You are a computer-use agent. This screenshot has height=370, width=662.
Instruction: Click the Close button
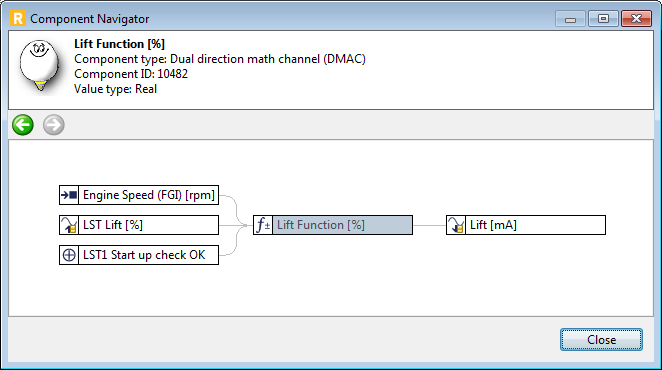[x=602, y=340]
